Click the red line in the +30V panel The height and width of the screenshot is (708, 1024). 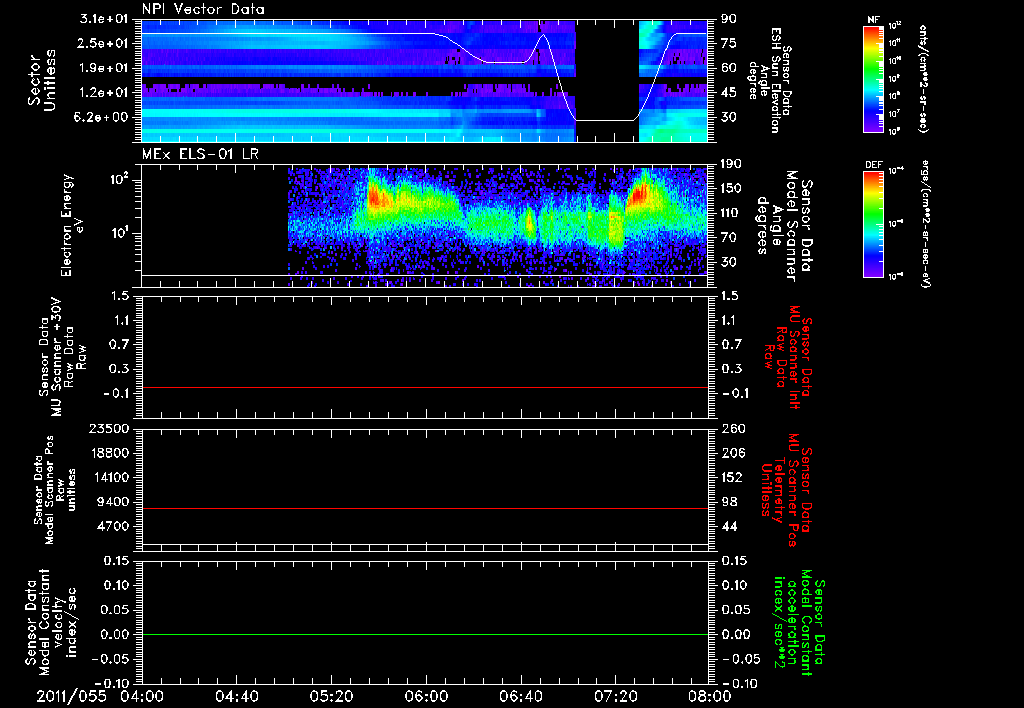[425, 387]
